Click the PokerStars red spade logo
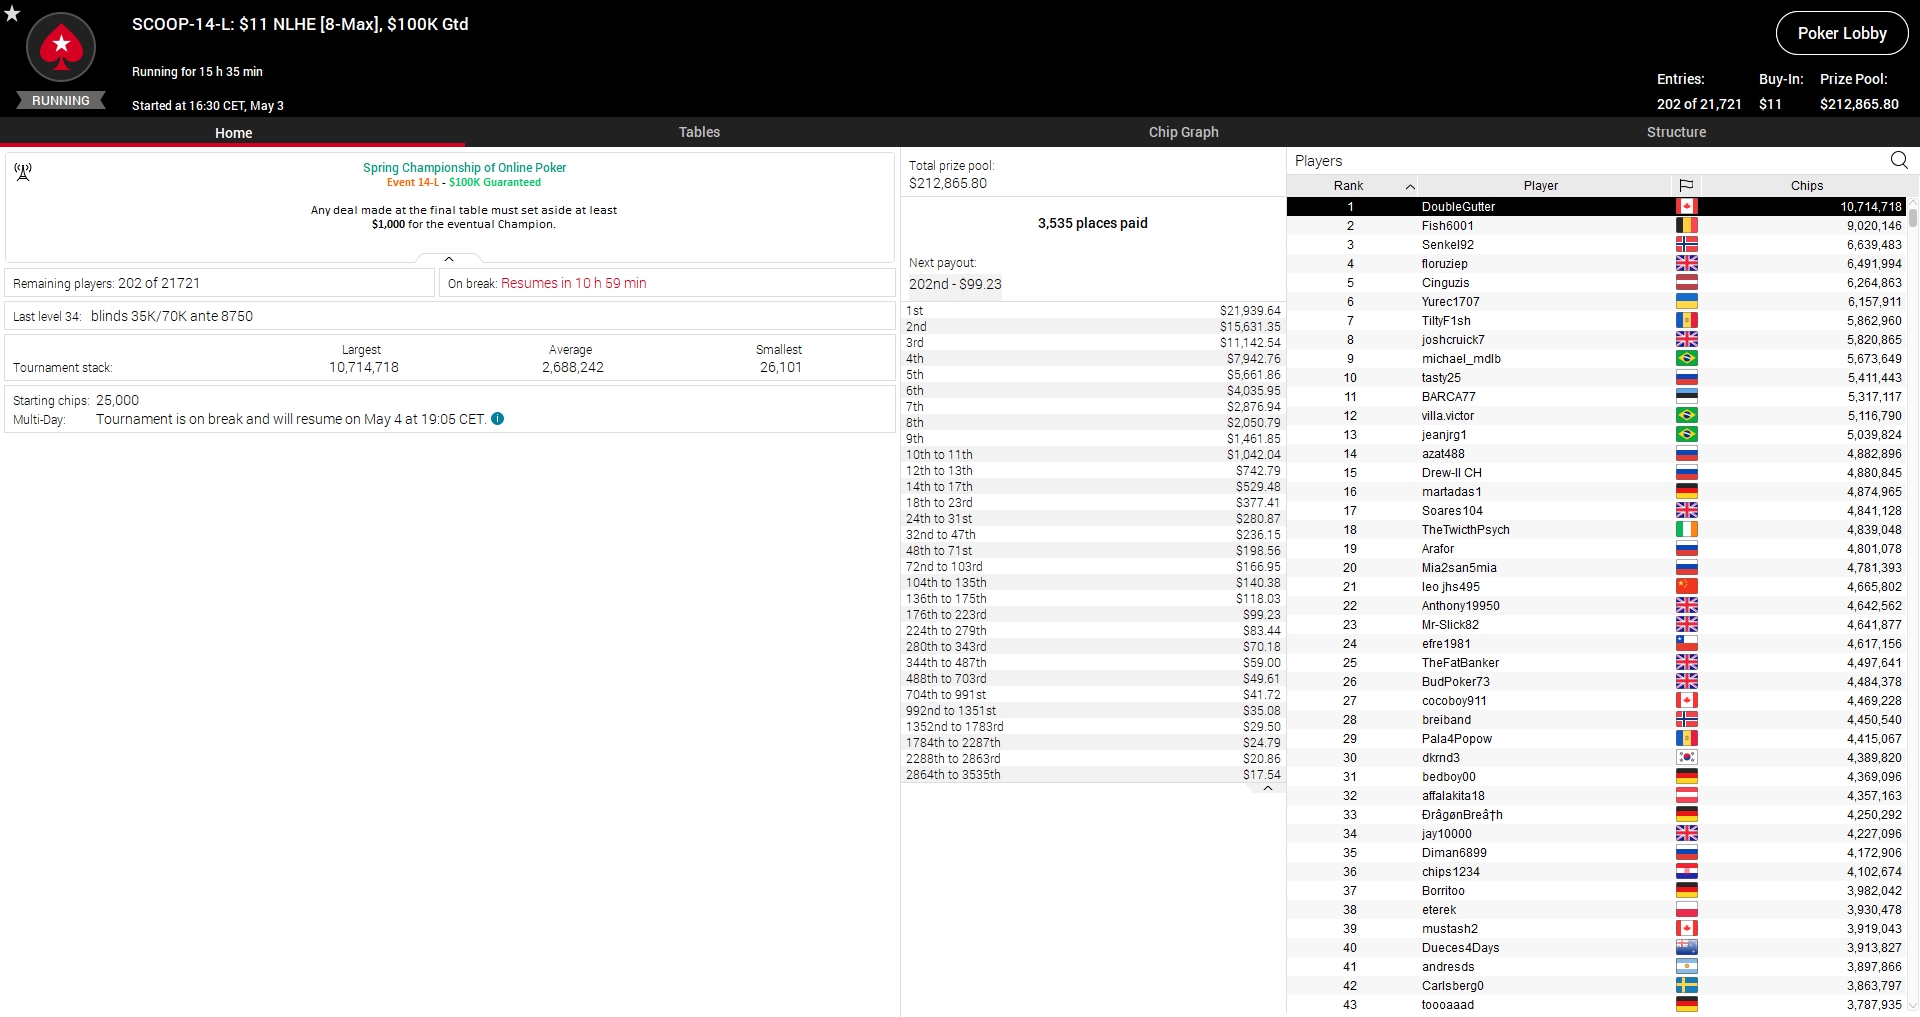 (x=61, y=47)
